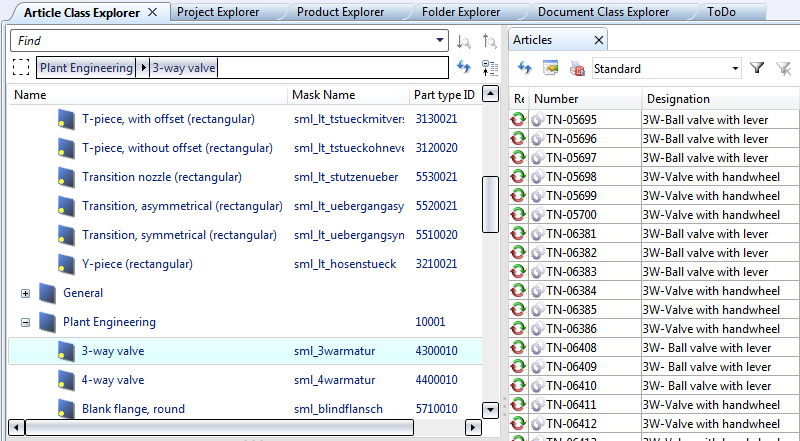Click the print report icon in Articles toolbar

[576, 69]
